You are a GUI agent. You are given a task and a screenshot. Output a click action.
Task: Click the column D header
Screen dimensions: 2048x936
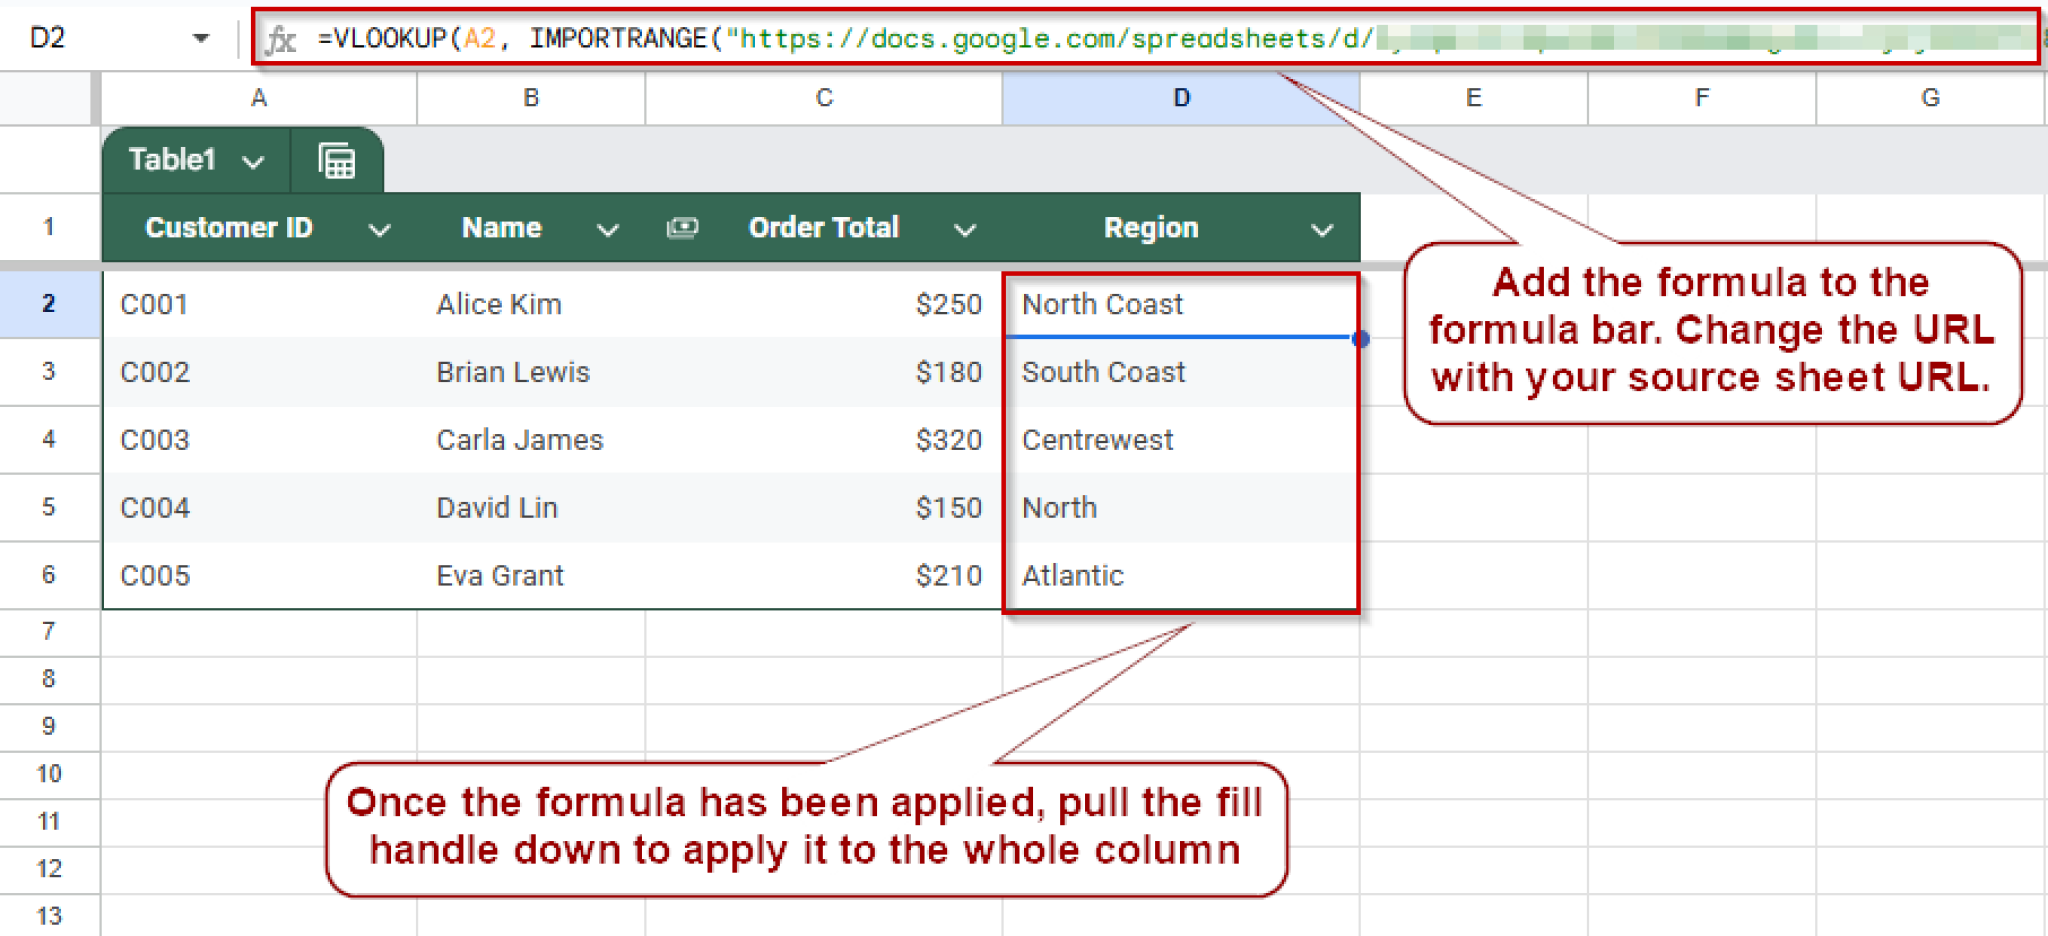(x=1180, y=97)
